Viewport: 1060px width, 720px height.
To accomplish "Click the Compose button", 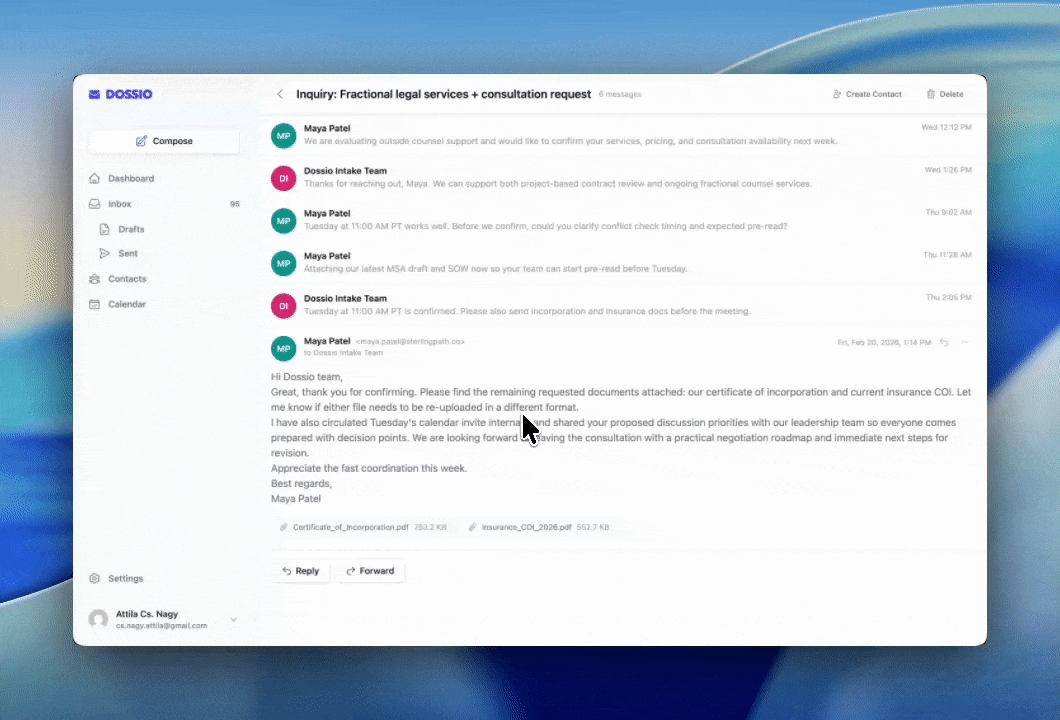I will pos(163,141).
